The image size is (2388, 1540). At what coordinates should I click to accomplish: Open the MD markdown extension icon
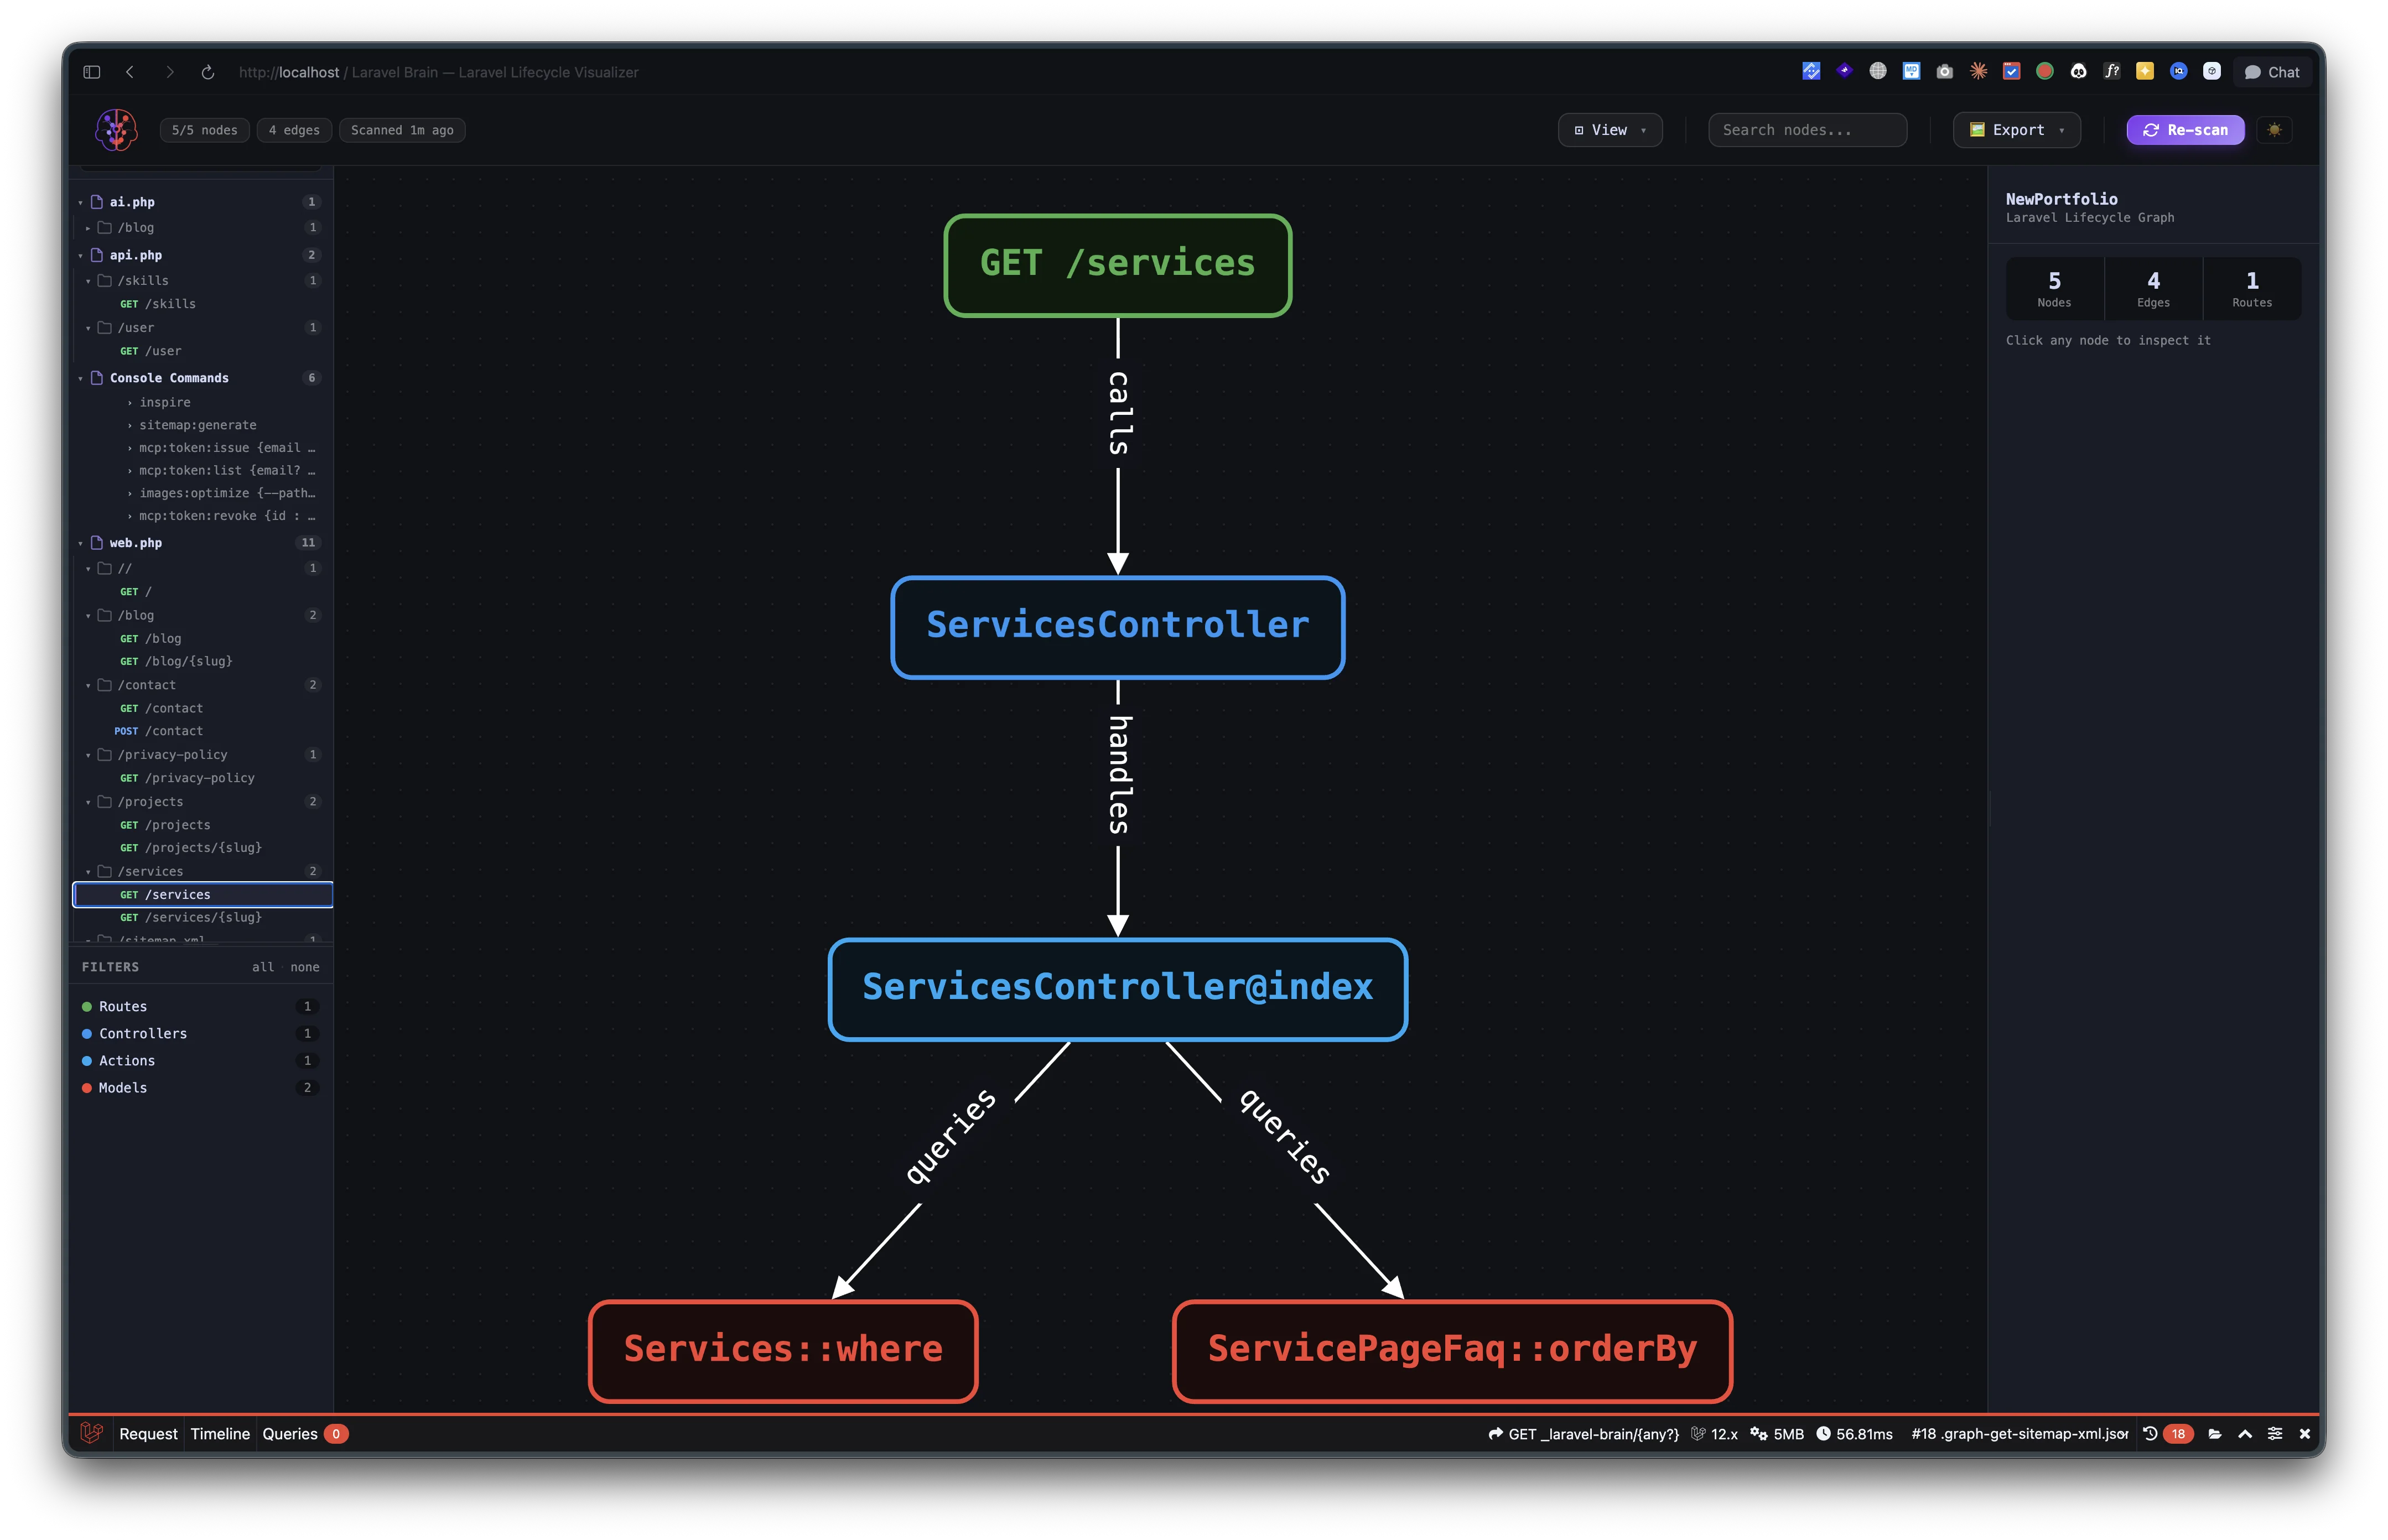pyautogui.click(x=1911, y=71)
